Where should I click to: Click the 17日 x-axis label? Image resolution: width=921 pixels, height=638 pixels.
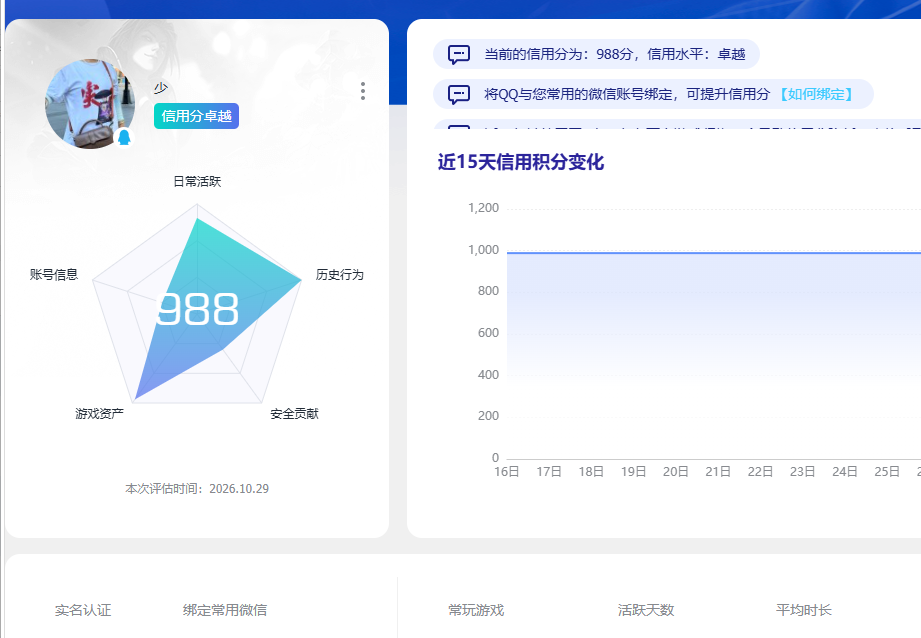[x=549, y=472]
